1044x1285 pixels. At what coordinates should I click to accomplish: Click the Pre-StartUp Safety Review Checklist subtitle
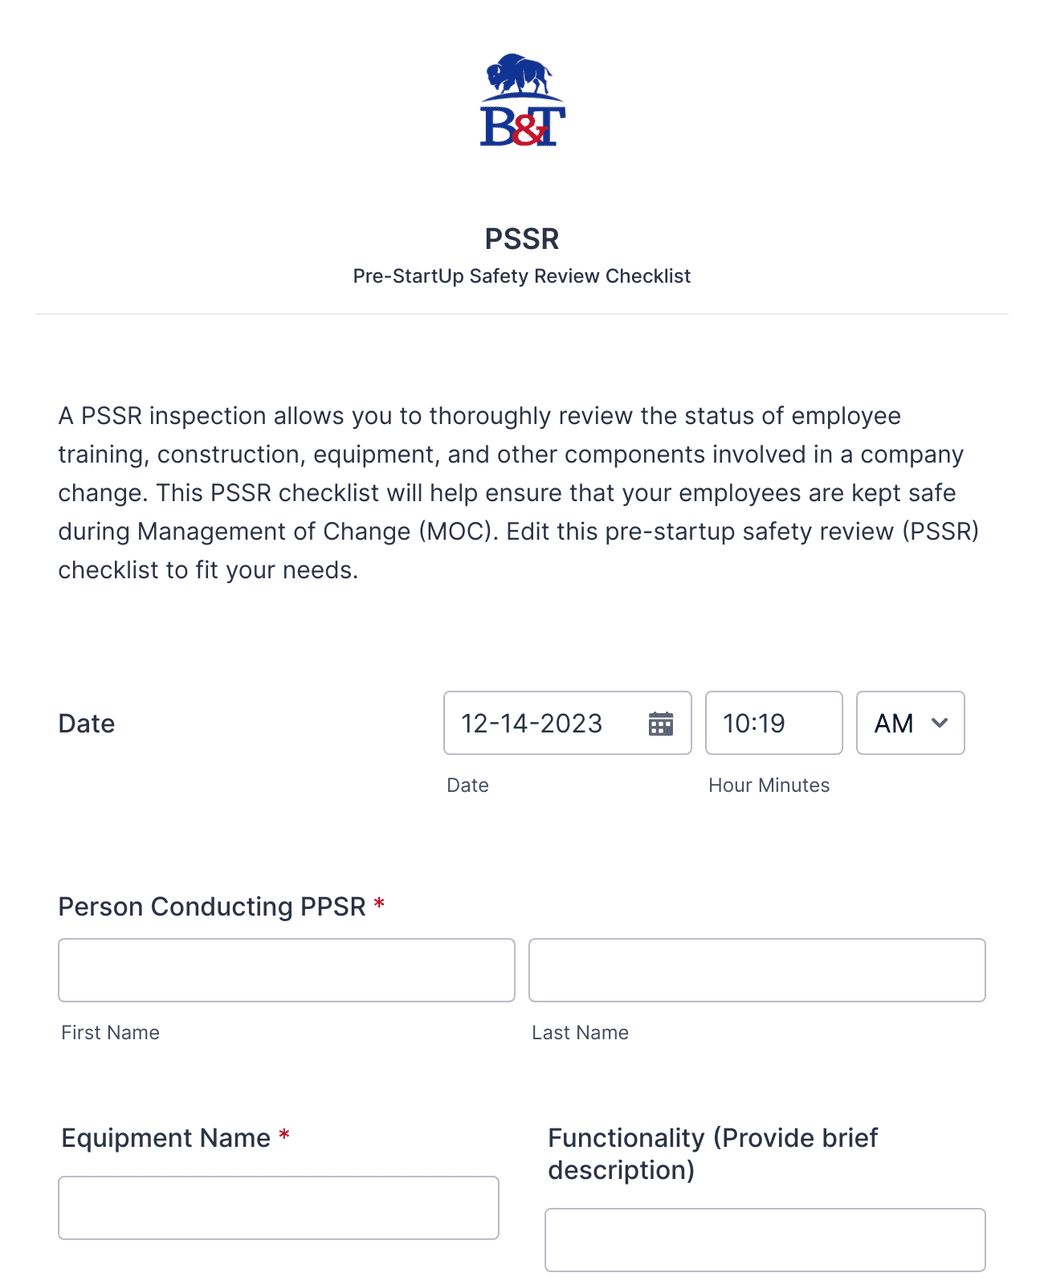click(521, 276)
